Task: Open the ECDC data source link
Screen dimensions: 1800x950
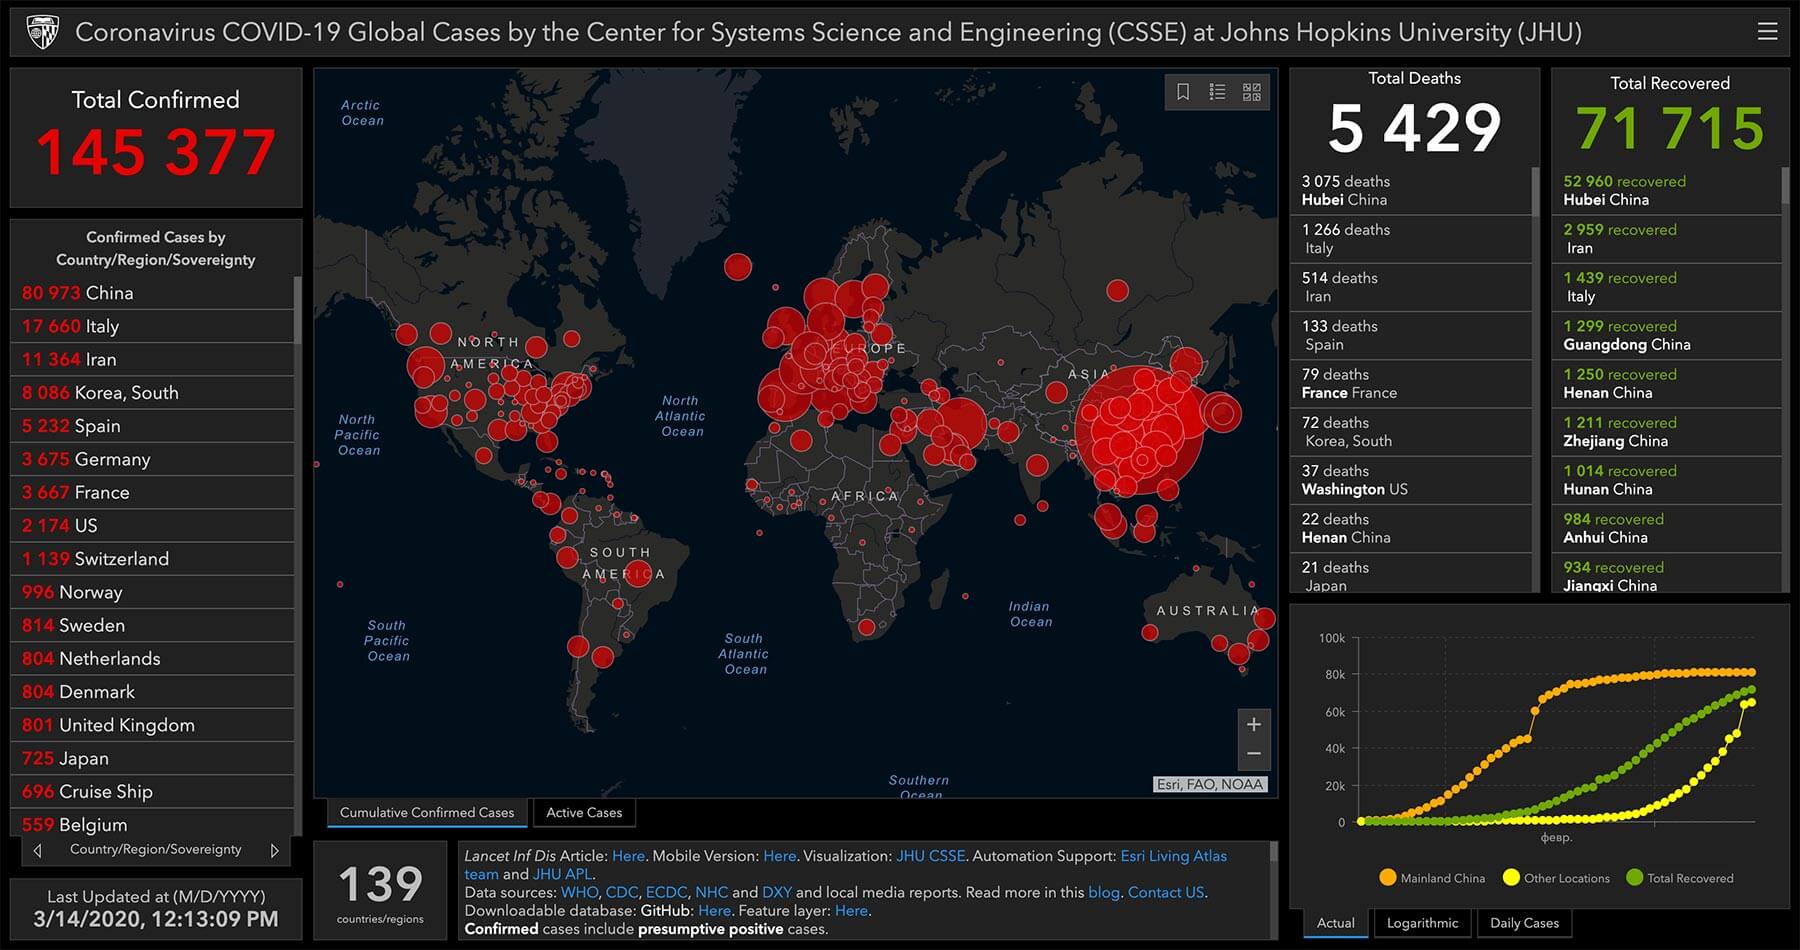Action: [x=666, y=893]
